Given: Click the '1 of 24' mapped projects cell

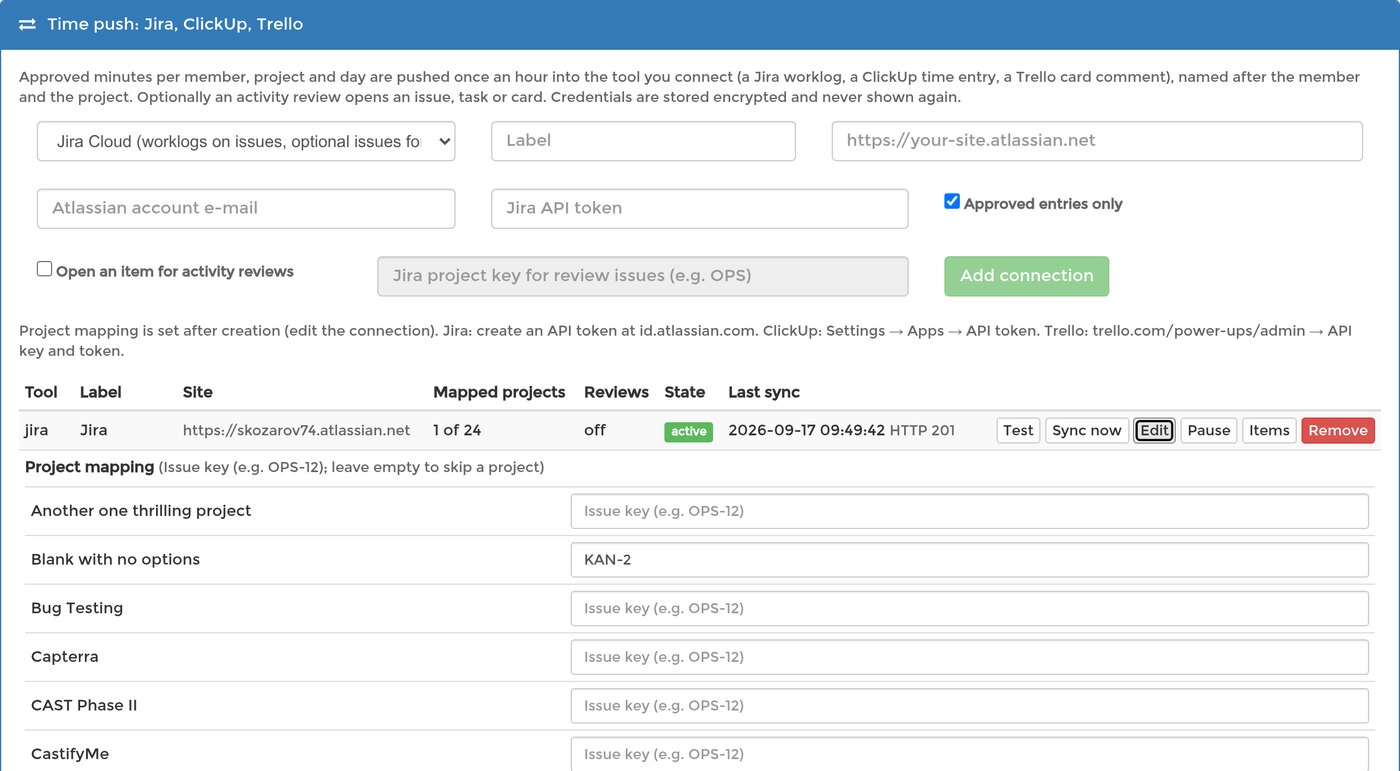Looking at the screenshot, I should (x=457, y=430).
